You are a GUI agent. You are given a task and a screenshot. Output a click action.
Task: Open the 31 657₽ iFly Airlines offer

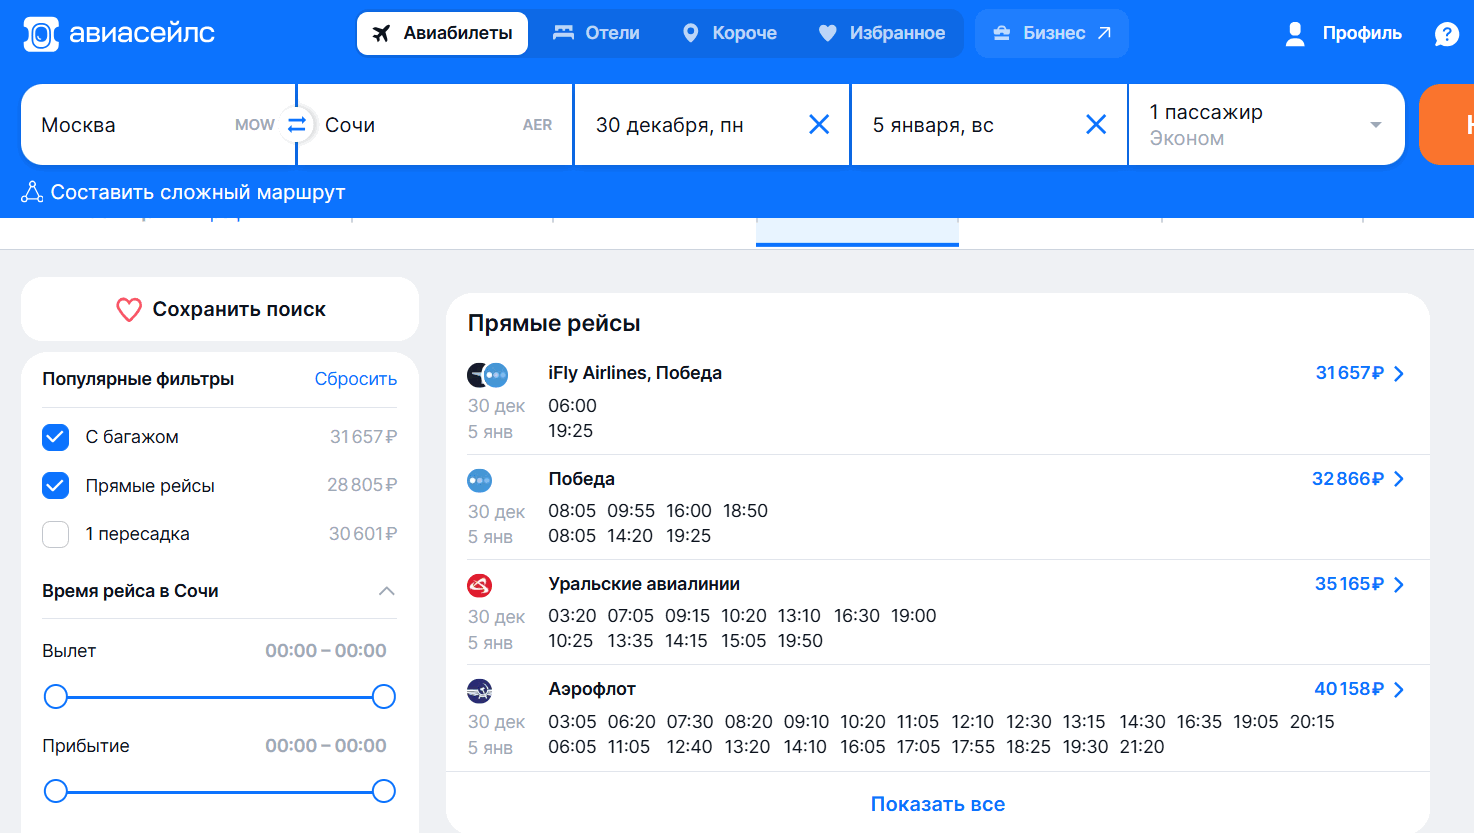pyautogui.click(x=1349, y=373)
